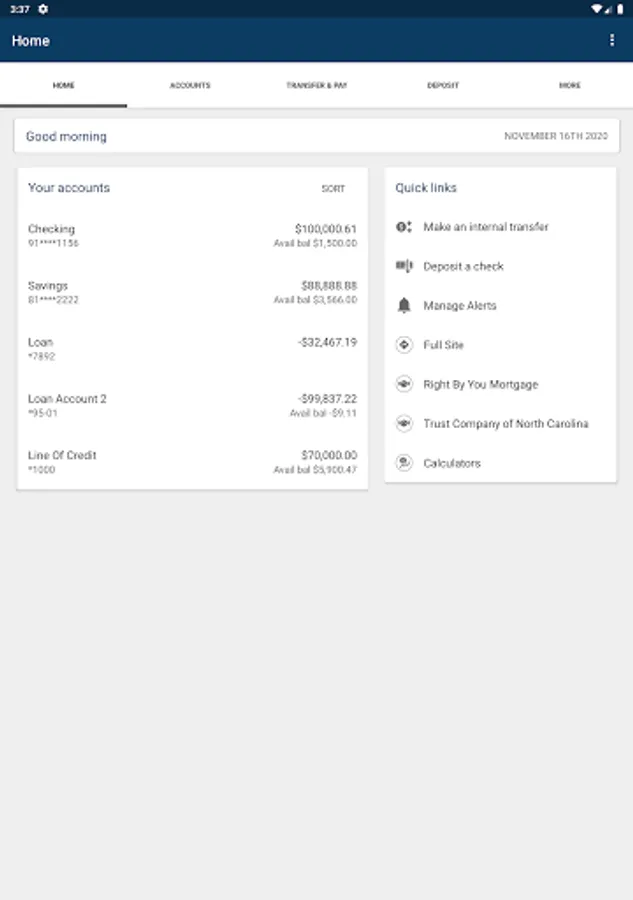View the Line Of Credit account
This screenshot has width=633, height=900.
click(192, 462)
